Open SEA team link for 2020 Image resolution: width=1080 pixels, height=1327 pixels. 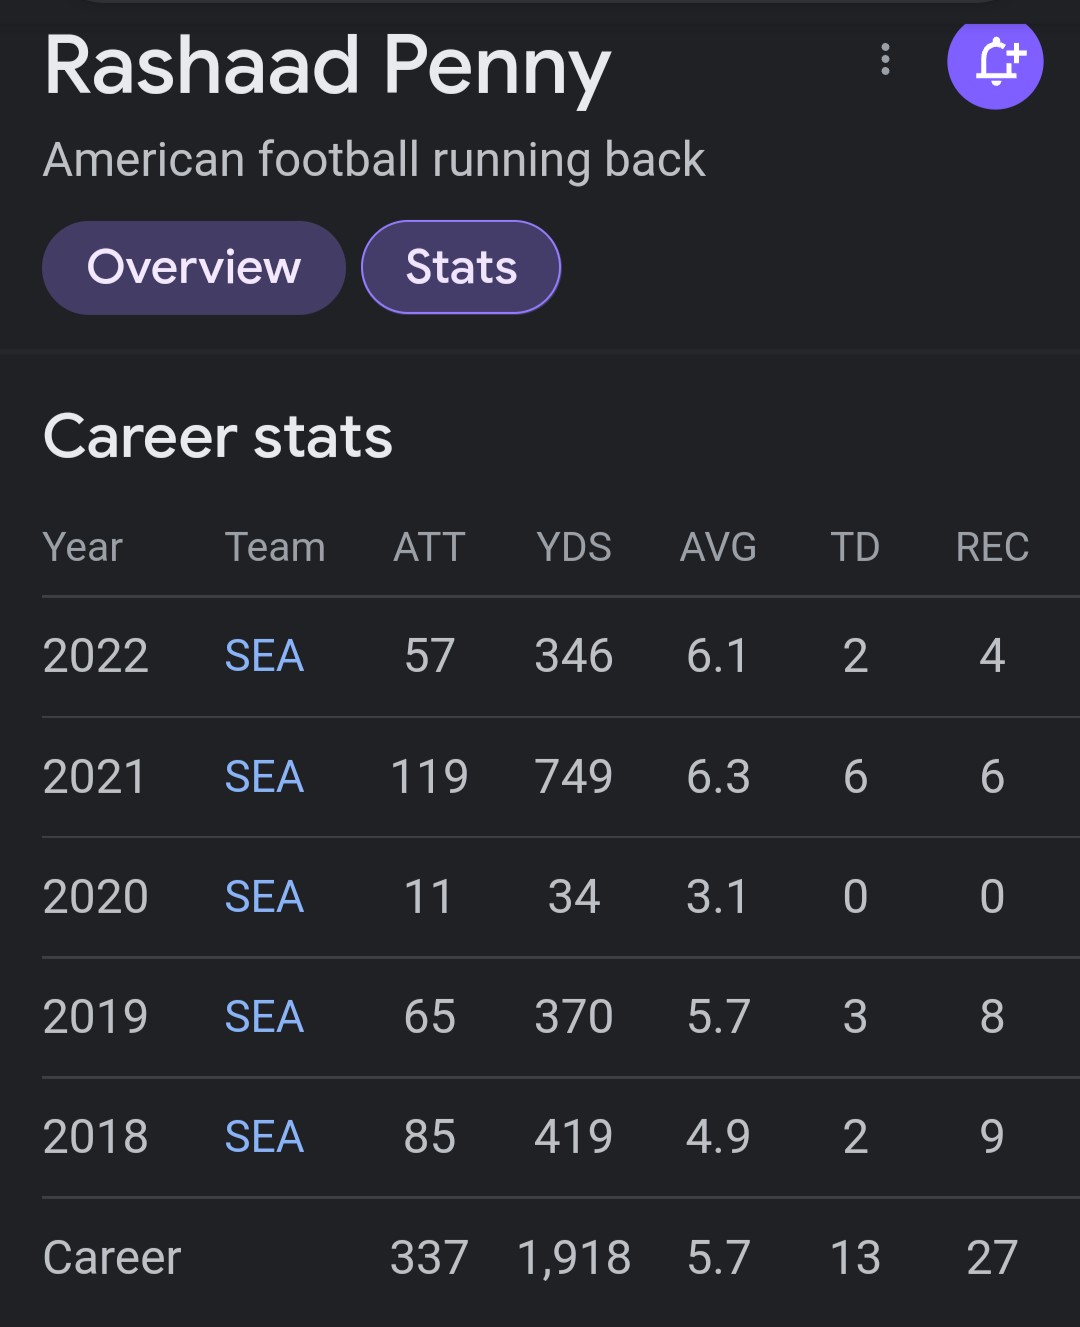click(264, 897)
